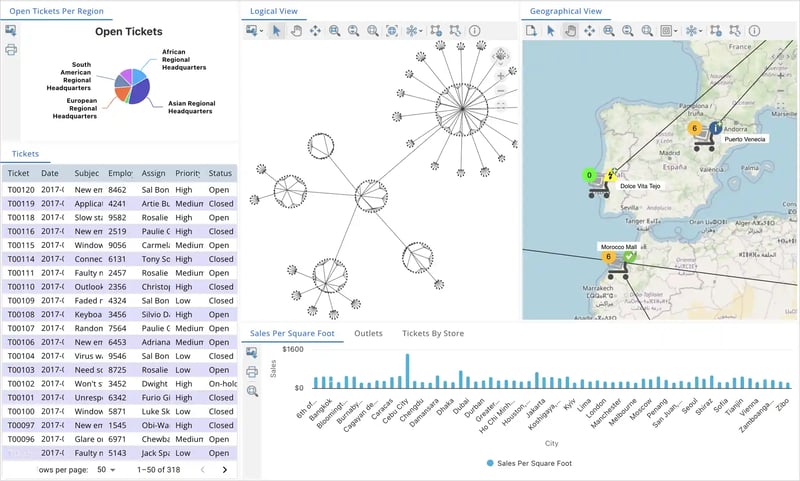800x481 pixels.
Task: Switch to the Outlets tab
Action: (x=368, y=333)
